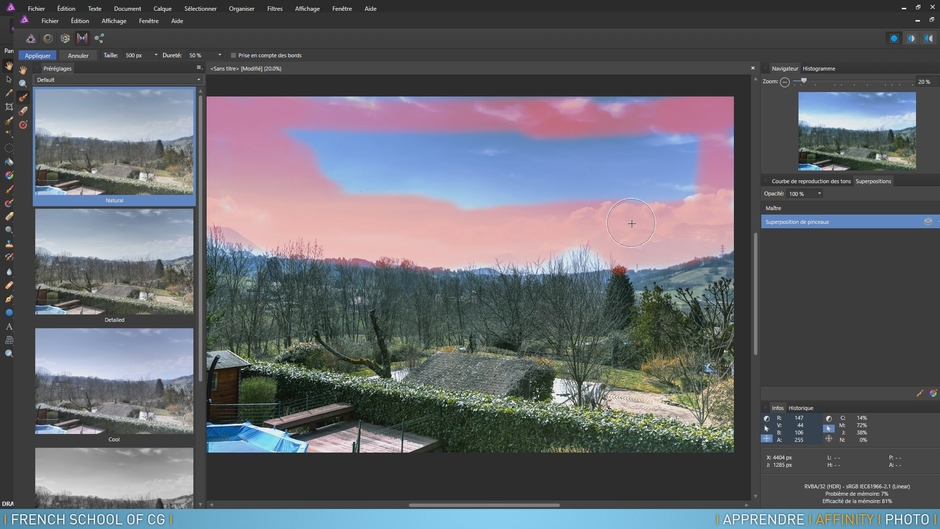
Task: Click the Appliquer button
Action: pos(38,55)
